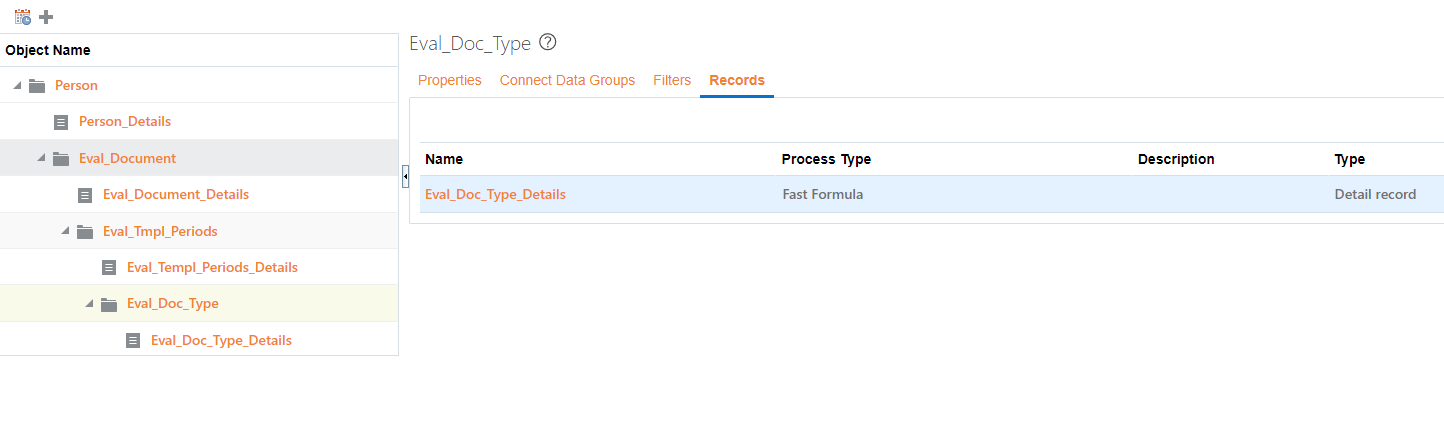Click the Eval_Doc_Type_Details record icon in tree
Image resolution: width=1444 pixels, height=426 pixels.
pyautogui.click(x=133, y=341)
